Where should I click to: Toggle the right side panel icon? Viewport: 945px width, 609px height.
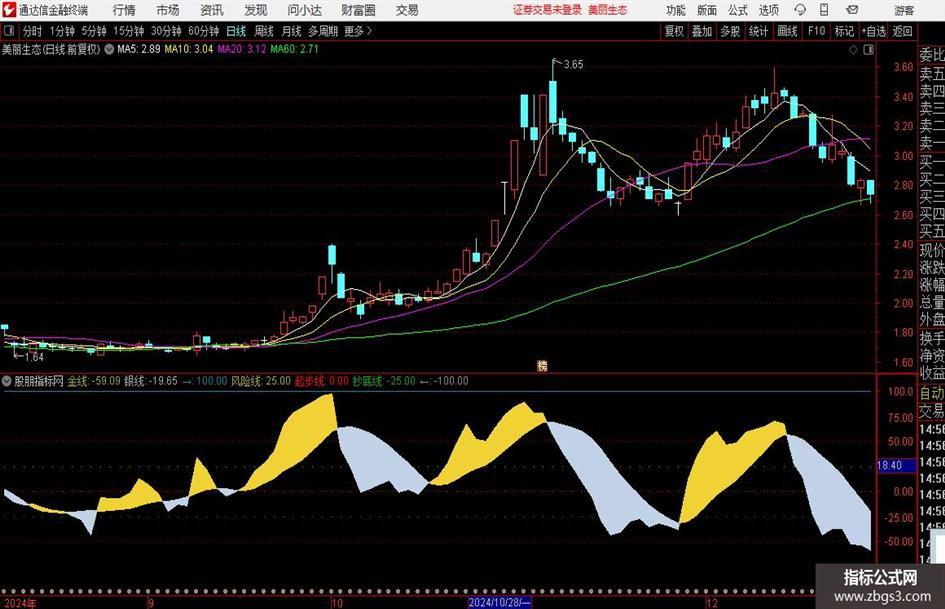[x=868, y=50]
